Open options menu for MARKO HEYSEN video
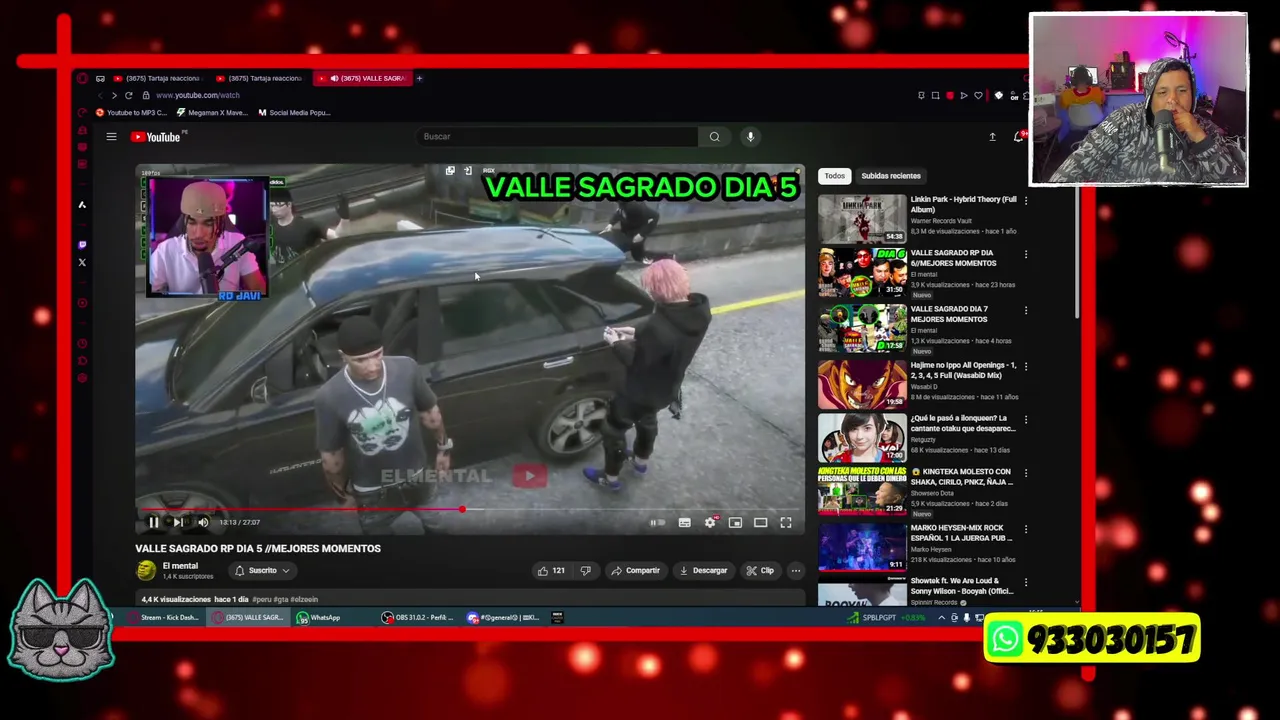The width and height of the screenshot is (1280, 720). click(x=1026, y=529)
